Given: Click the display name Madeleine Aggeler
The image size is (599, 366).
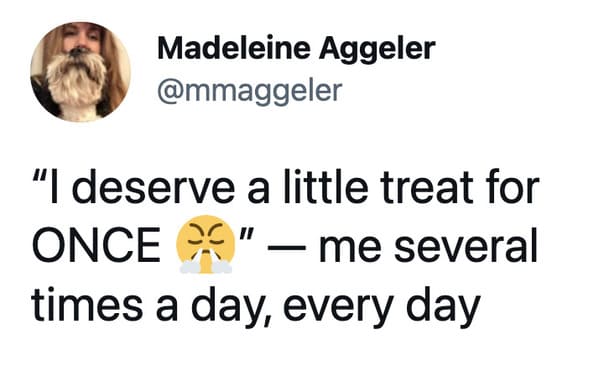Looking at the screenshot, I should point(296,50).
